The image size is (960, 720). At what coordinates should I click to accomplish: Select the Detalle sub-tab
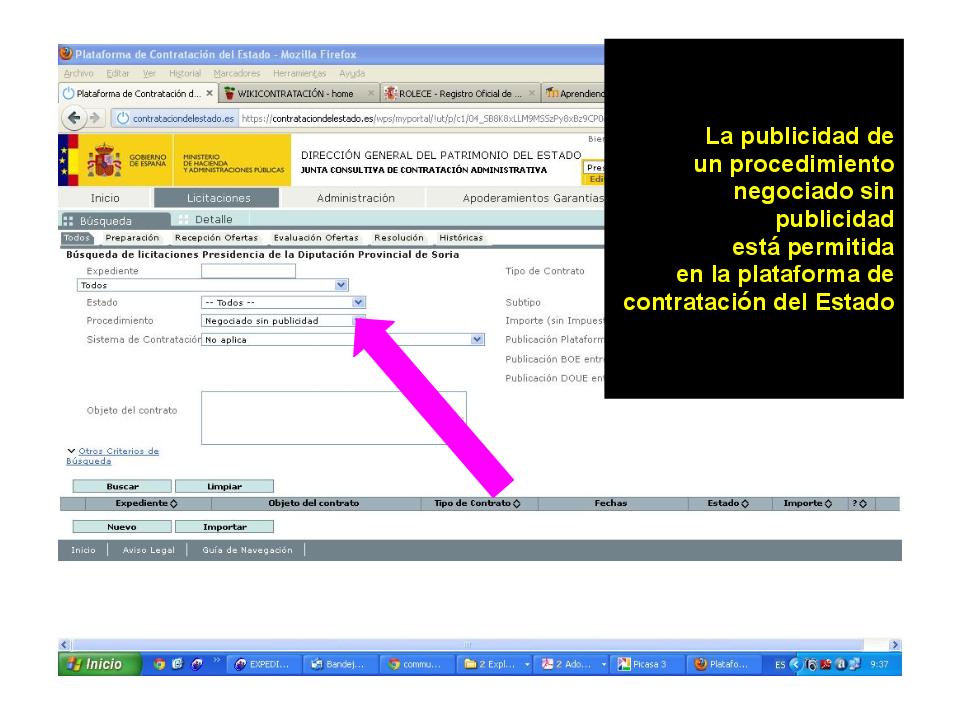click(213, 220)
